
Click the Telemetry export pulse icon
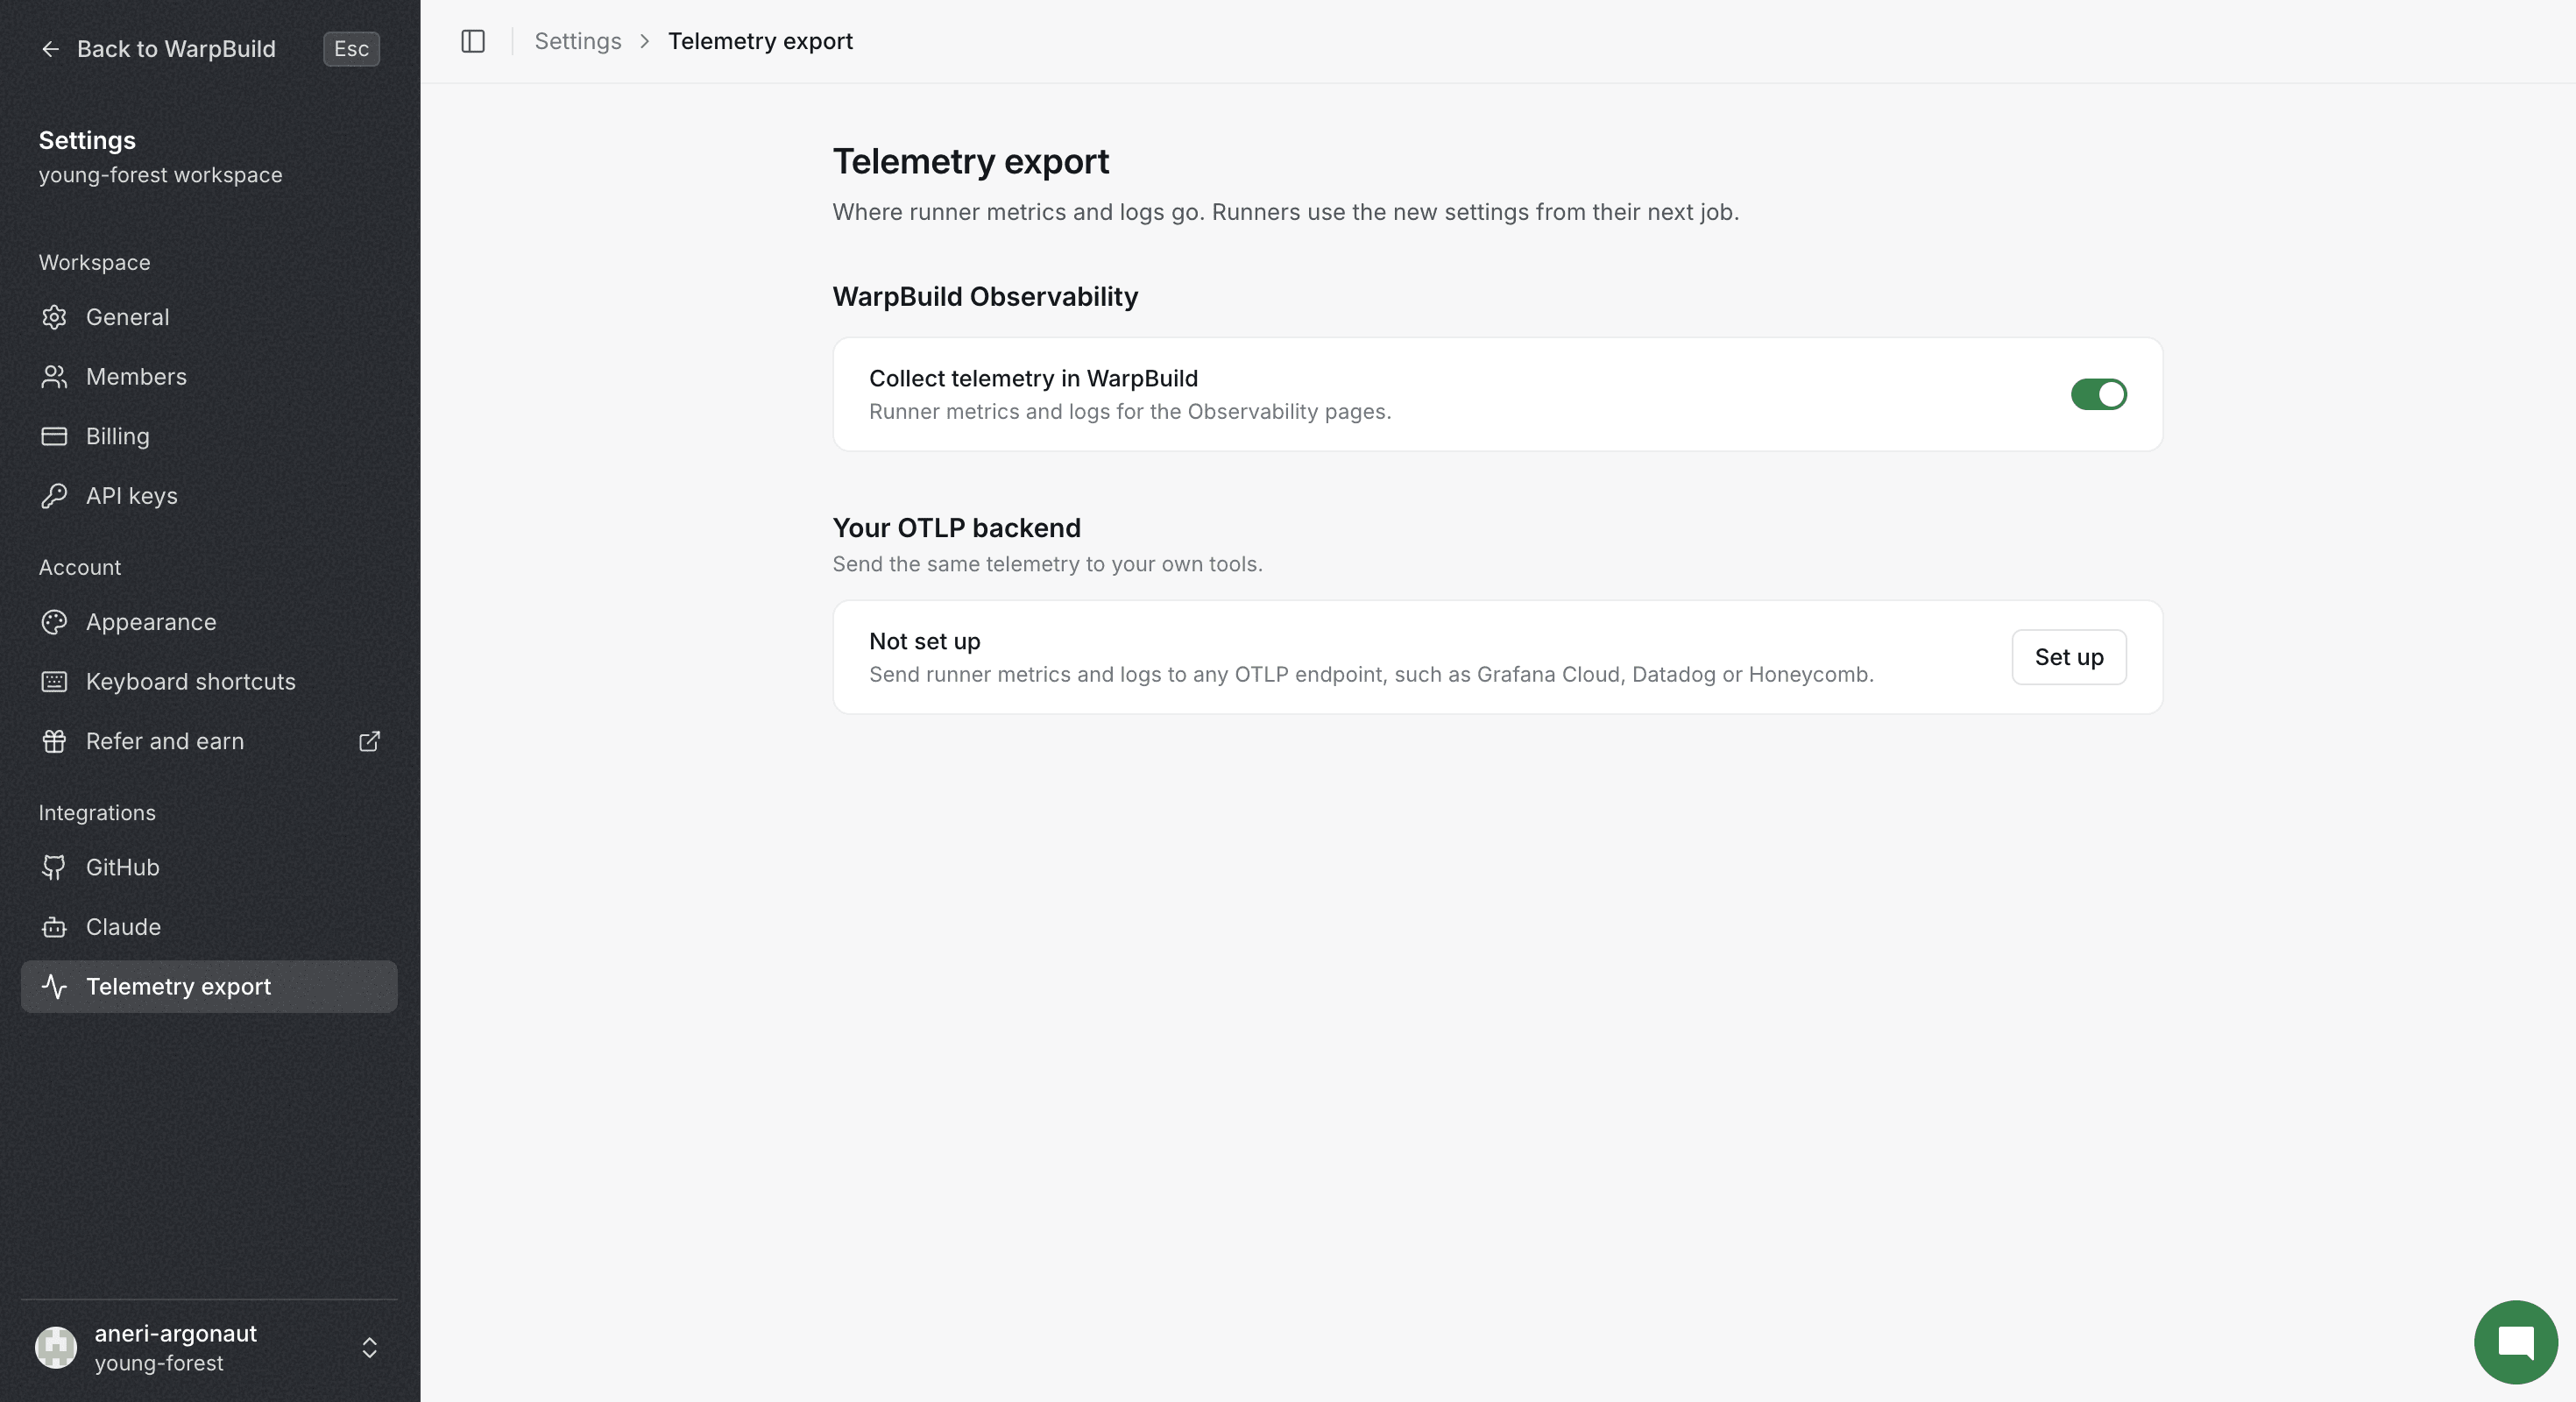pos(54,987)
